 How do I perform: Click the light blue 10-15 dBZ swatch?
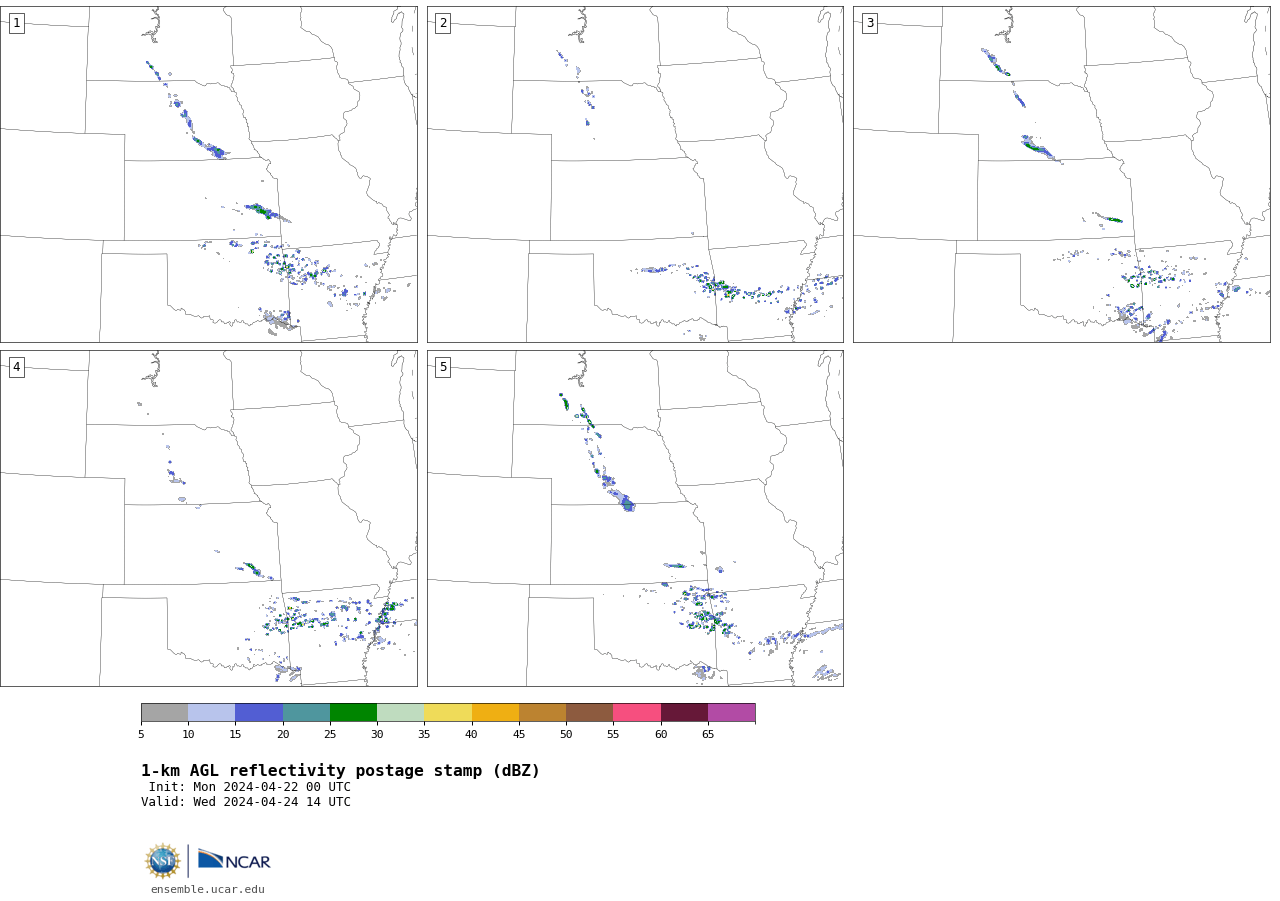pyautogui.click(x=211, y=713)
